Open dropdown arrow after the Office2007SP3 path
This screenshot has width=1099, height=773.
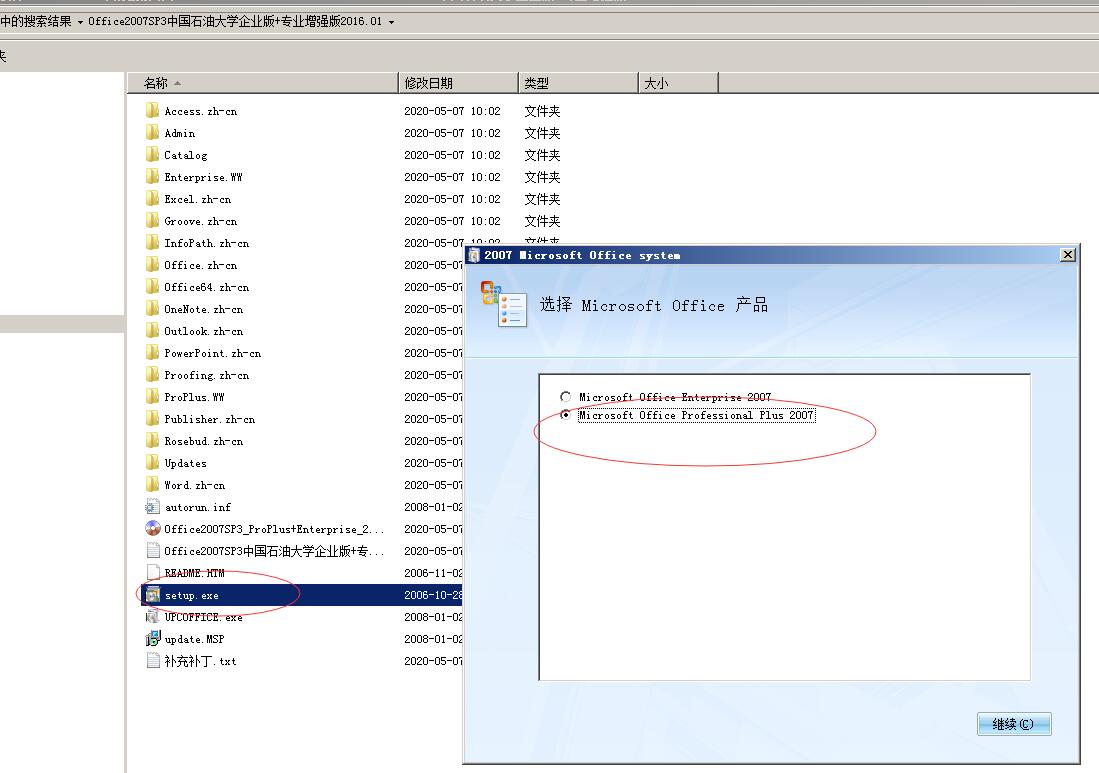[x=391, y=21]
